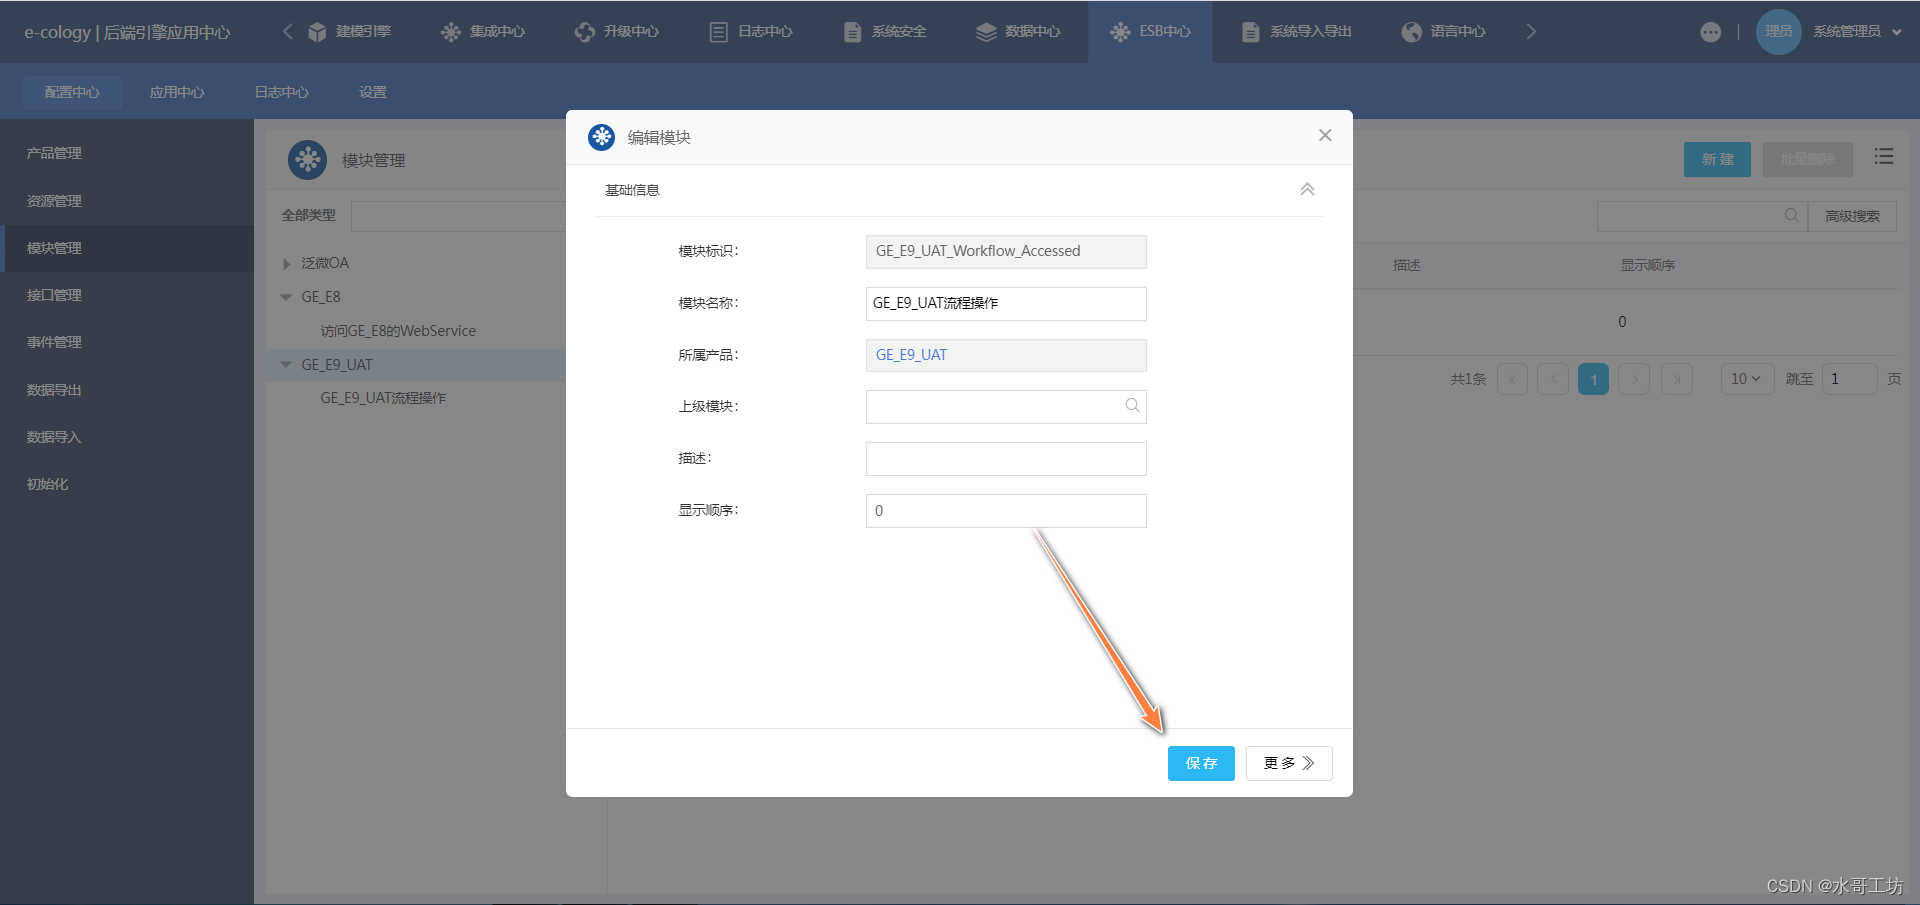Click the 跳至 page number input field
This screenshot has height=905, width=1920.
(x=1849, y=379)
